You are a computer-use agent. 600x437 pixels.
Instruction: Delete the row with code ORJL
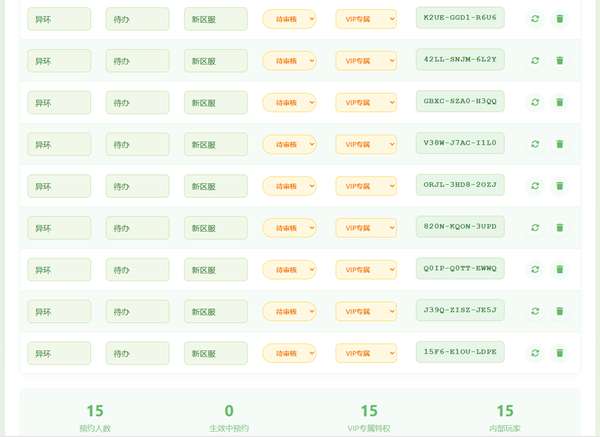coord(559,186)
